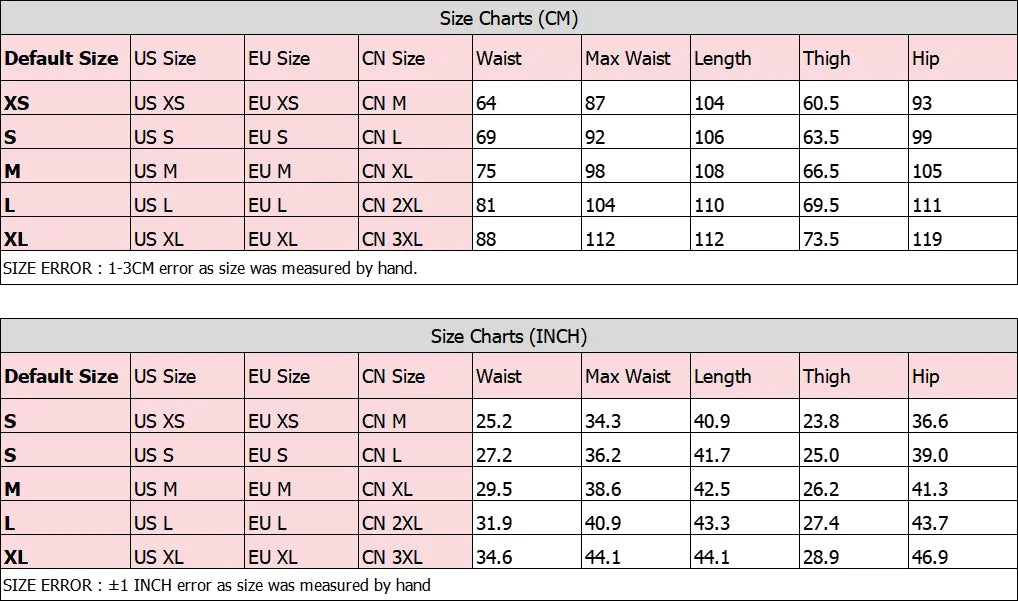
Task: Select the thigh value 27.4
Action: pos(821,523)
